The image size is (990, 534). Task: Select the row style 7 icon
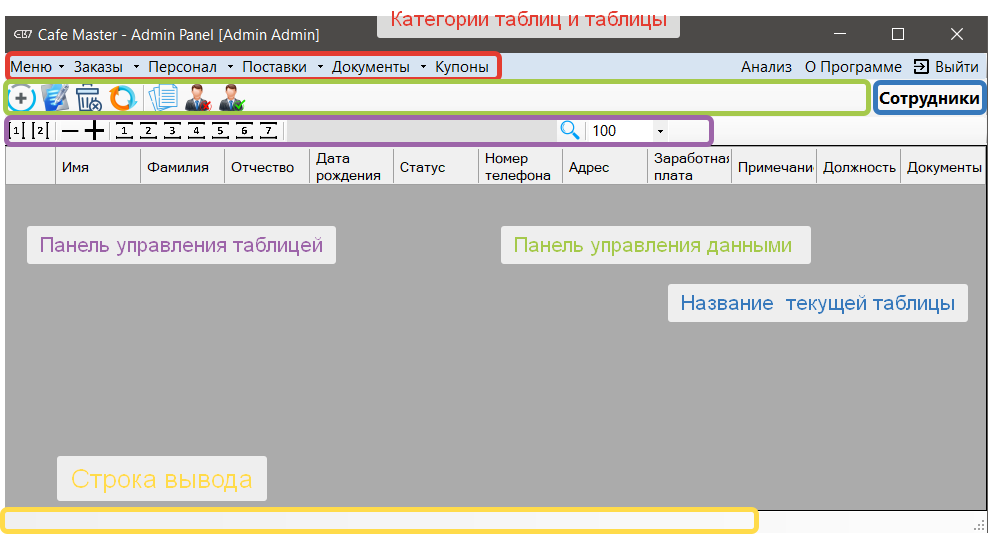(x=268, y=131)
